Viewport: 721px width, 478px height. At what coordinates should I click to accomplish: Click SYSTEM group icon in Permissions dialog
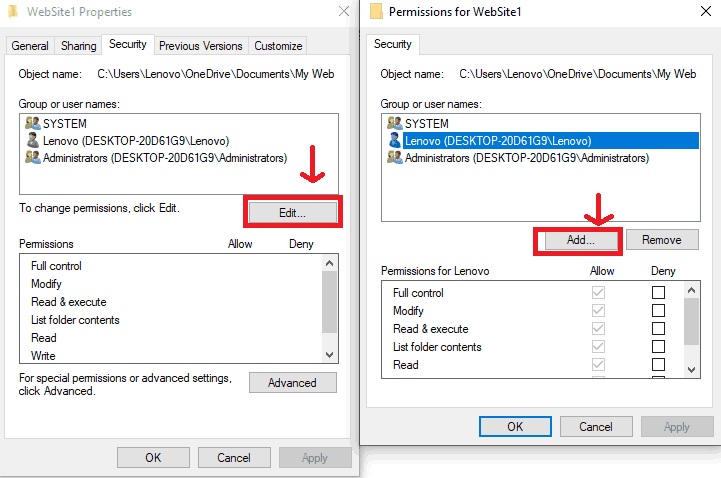pyautogui.click(x=394, y=123)
